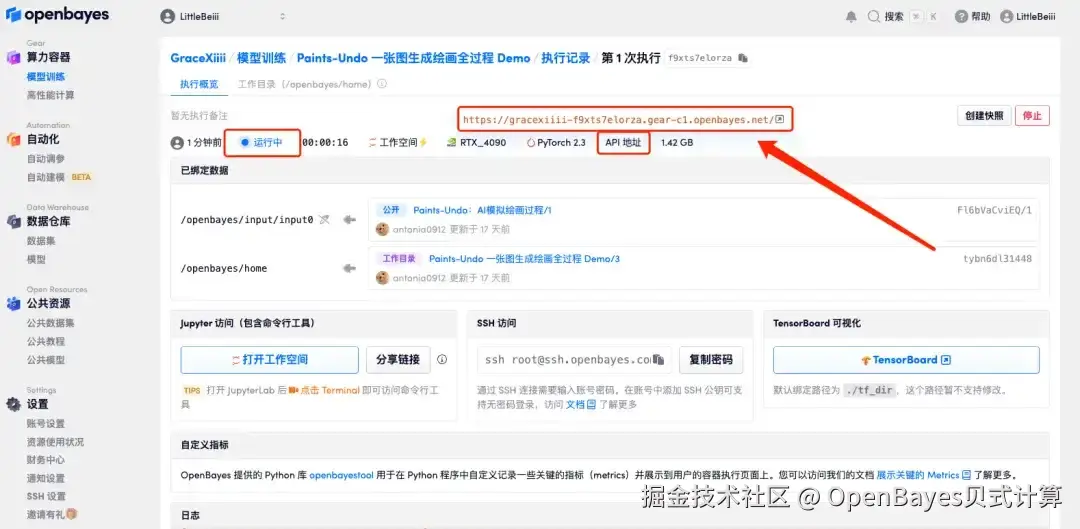
Task: Copy the execution ID f9xts7elorza
Action: pyautogui.click(x=742, y=59)
